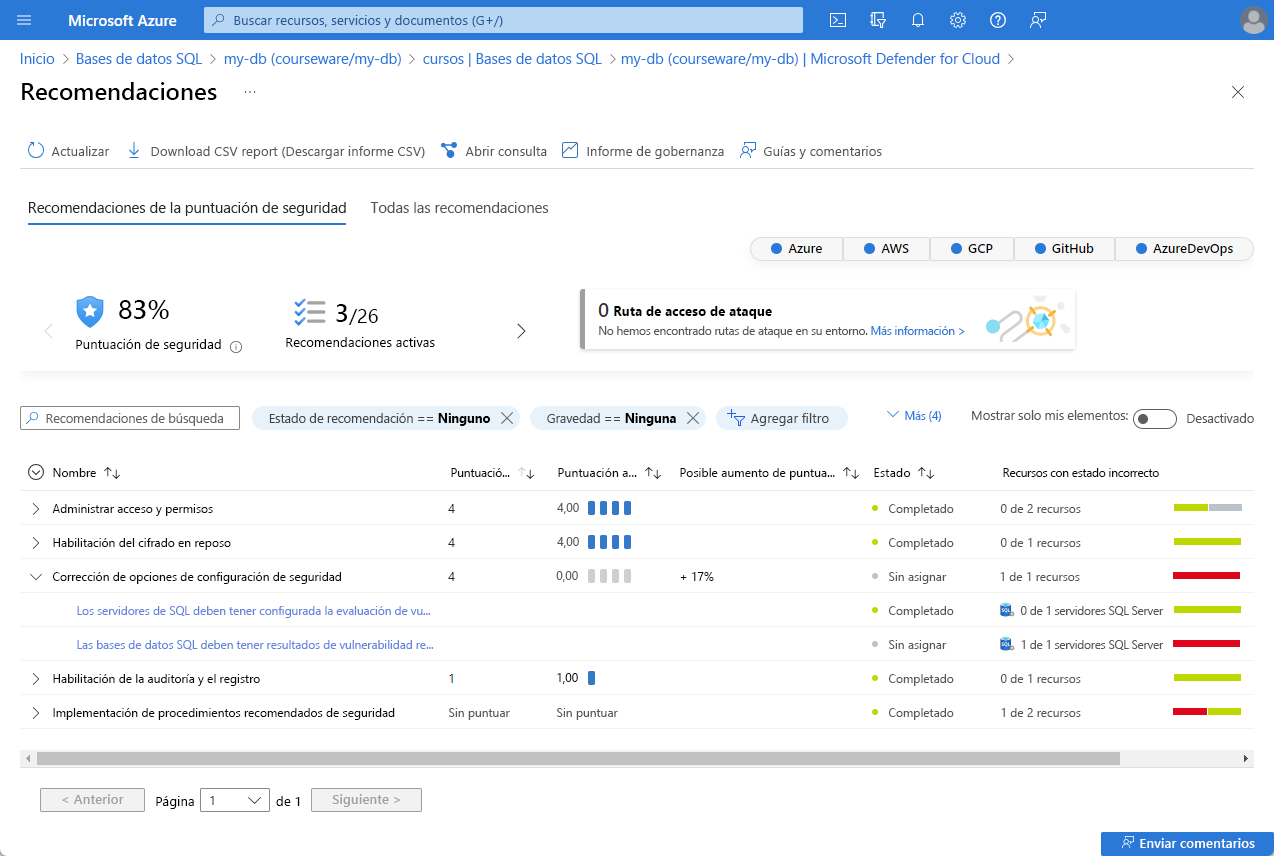
Task: Expand Administrar acceso y permisos row
Action: pyautogui.click(x=36, y=509)
